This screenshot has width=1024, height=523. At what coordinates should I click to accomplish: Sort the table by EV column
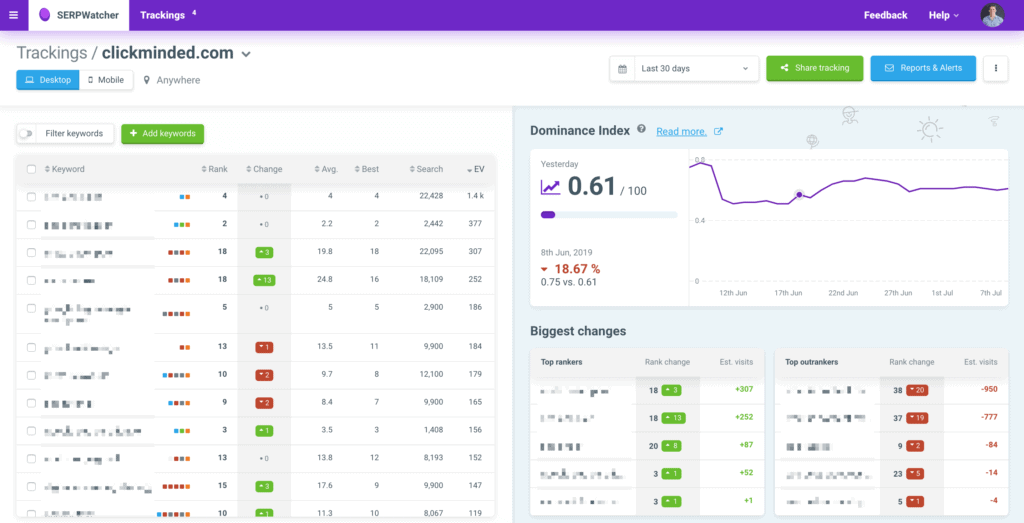coord(477,169)
